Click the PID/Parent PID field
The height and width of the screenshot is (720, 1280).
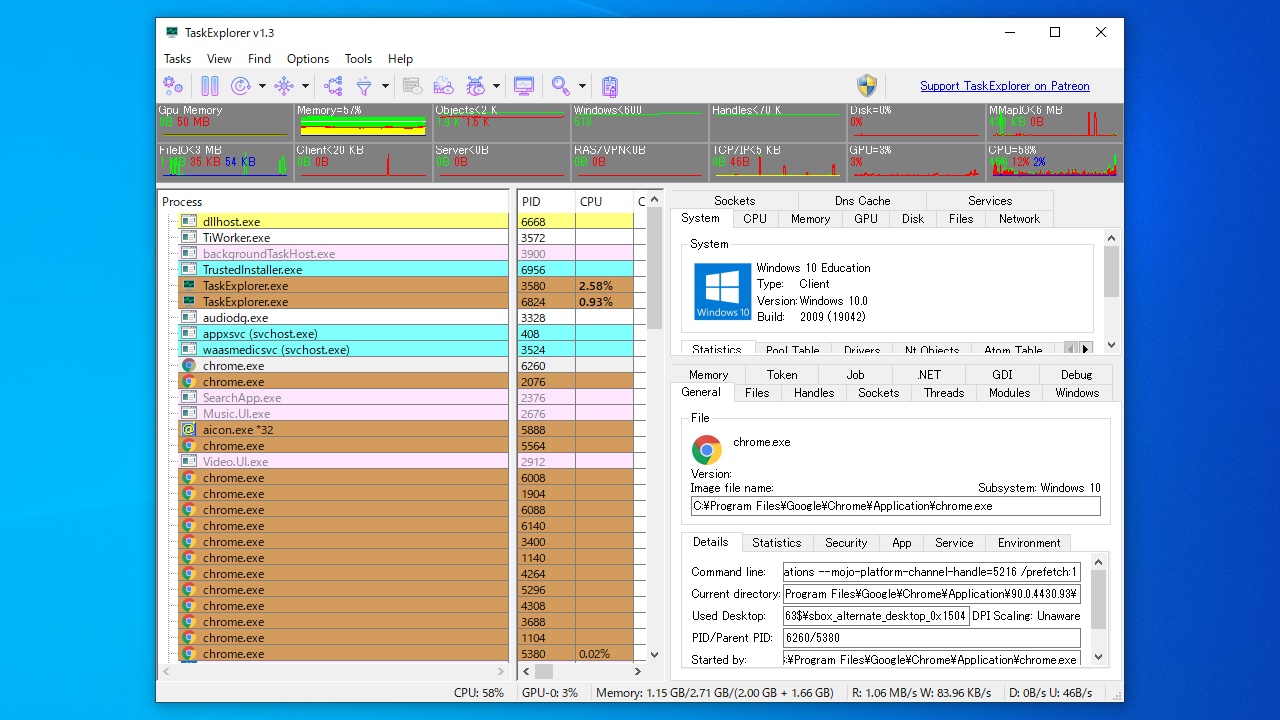point(932,638)
